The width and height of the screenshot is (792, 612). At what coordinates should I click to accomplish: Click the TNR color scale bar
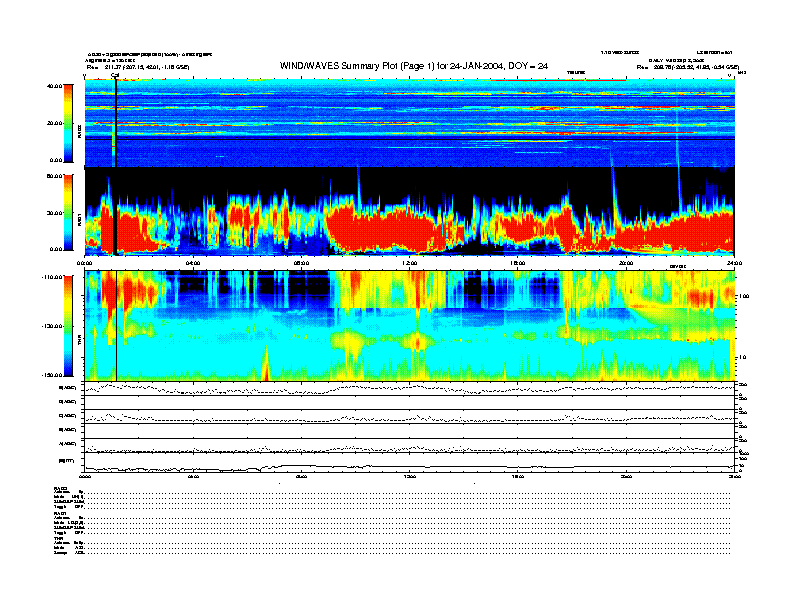coord(68,325)
